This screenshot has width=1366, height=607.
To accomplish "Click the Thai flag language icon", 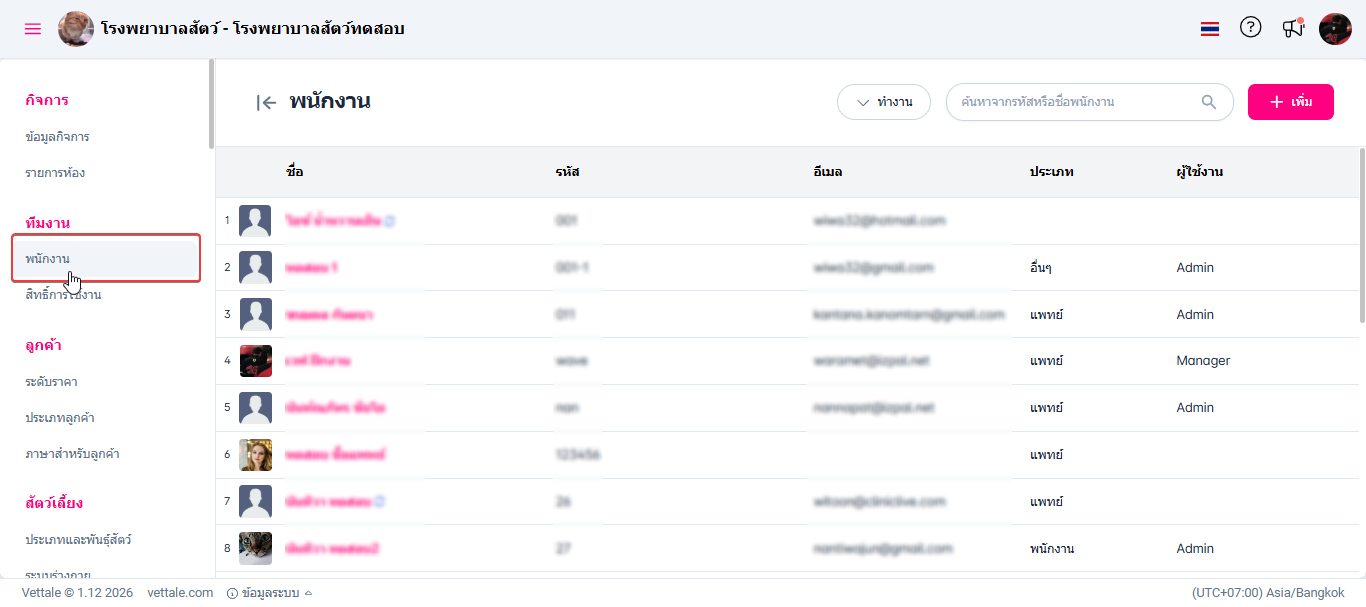I will [1210, 29].
